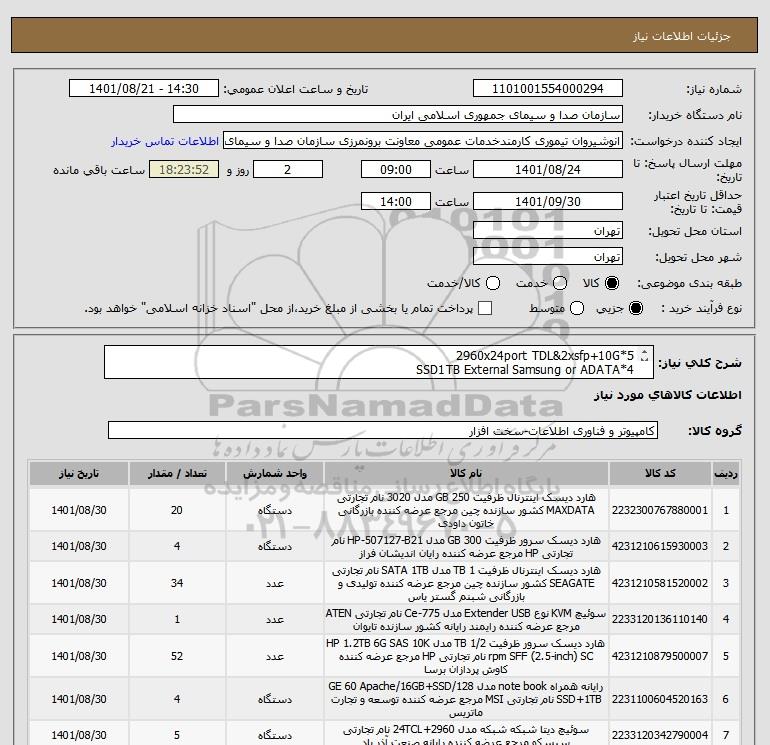Click the buyer organization name field
Viewport: 770px width, 745px height.
(x=398, y=115)
